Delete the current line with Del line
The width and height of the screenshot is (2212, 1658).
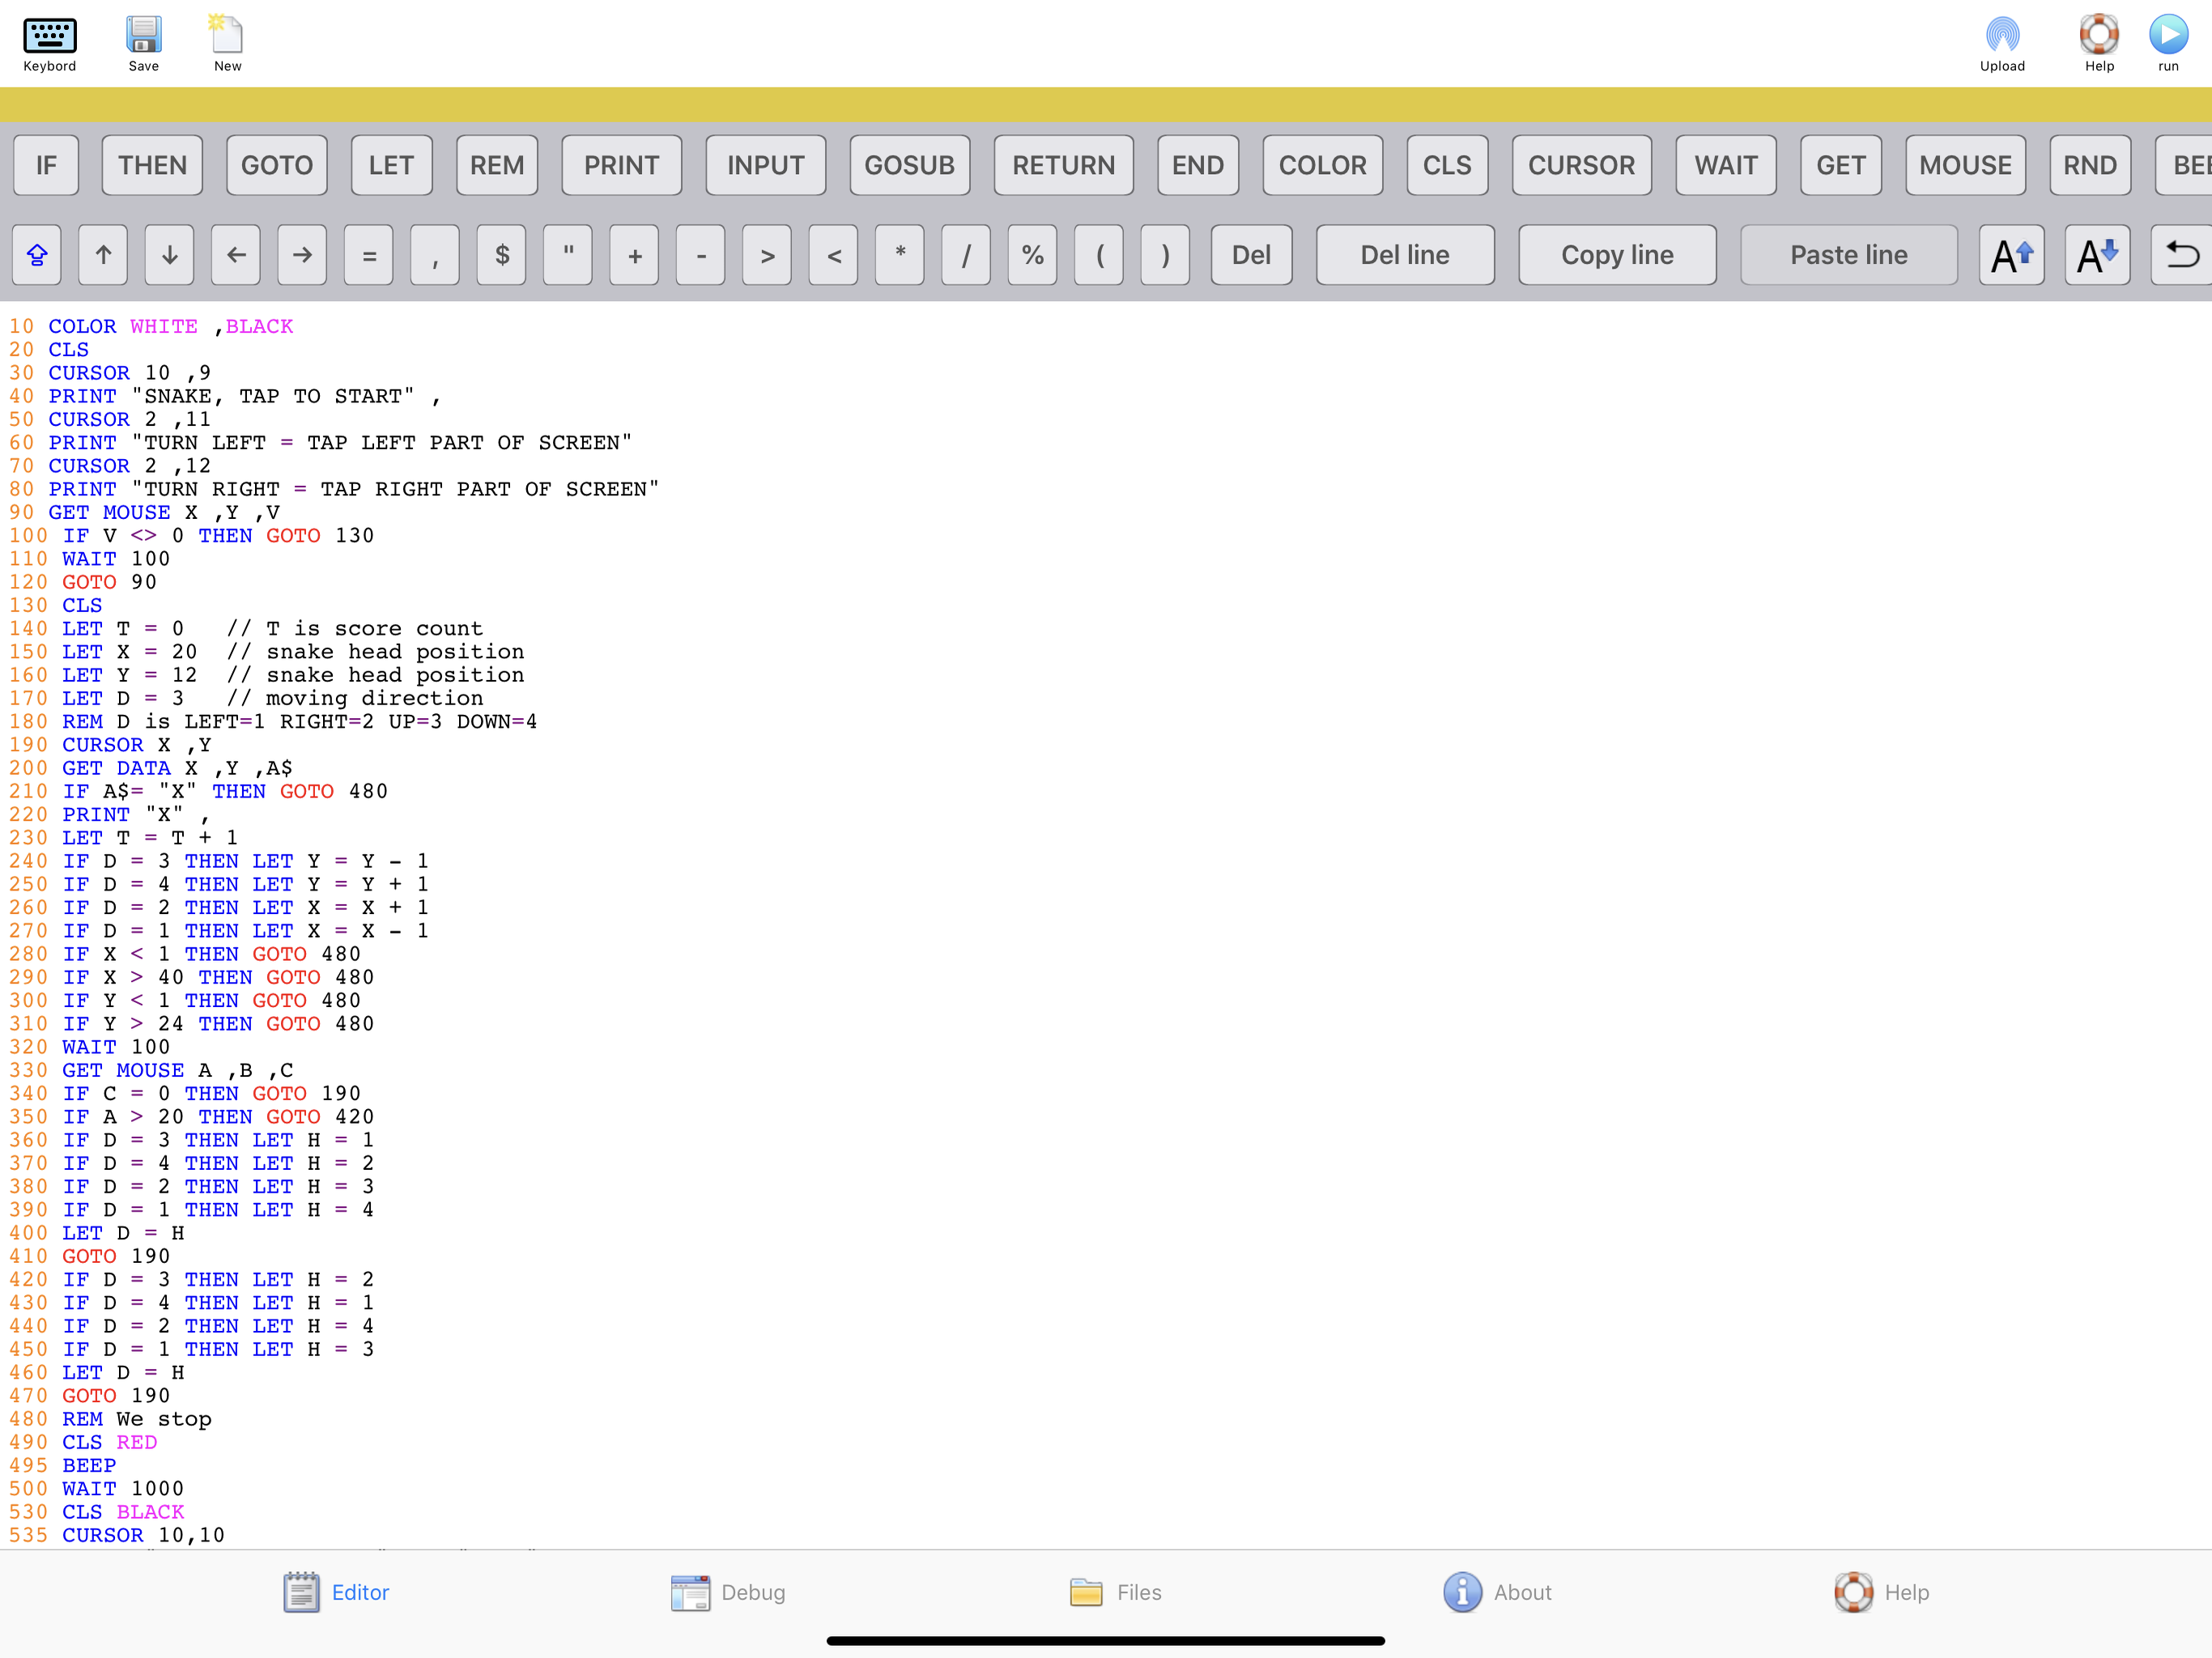pyautogui.click(x=1404, y=255)
